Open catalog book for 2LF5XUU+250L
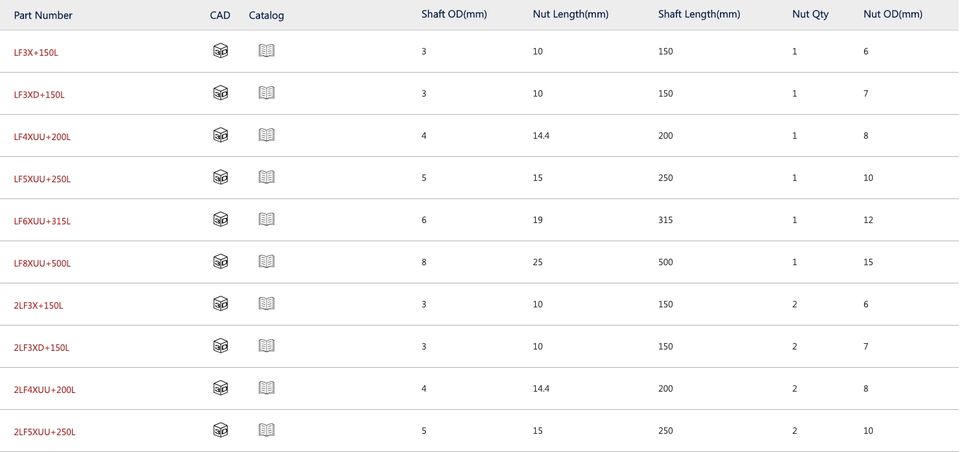Screen dimensions: 960x452 (x=266, y=431)
